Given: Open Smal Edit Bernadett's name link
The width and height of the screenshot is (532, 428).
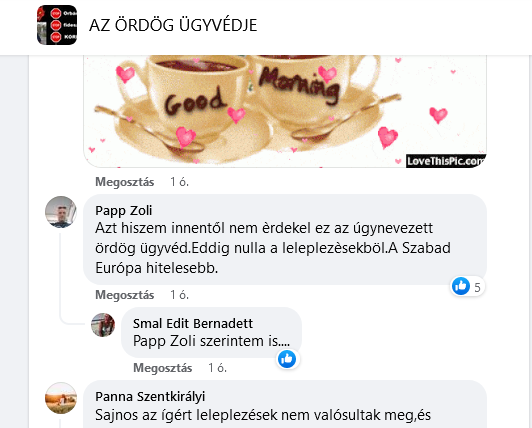Looking at the screenshot, I should tap(193, 323).
